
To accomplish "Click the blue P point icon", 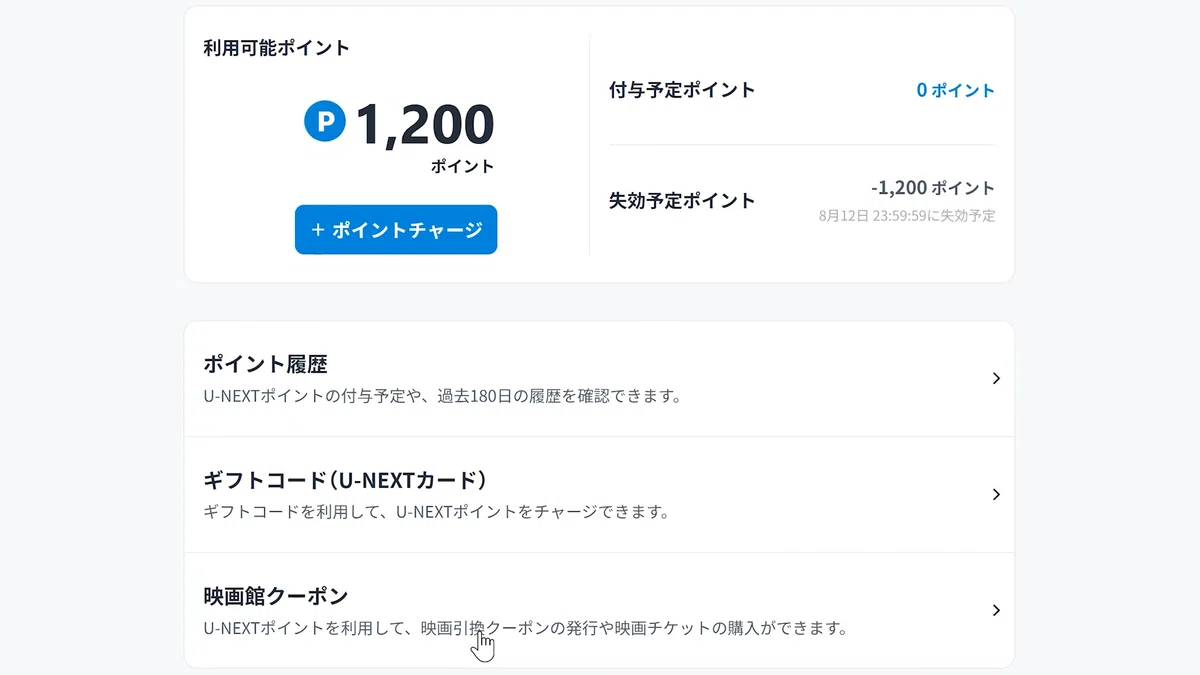I will (x=325, y=123).
